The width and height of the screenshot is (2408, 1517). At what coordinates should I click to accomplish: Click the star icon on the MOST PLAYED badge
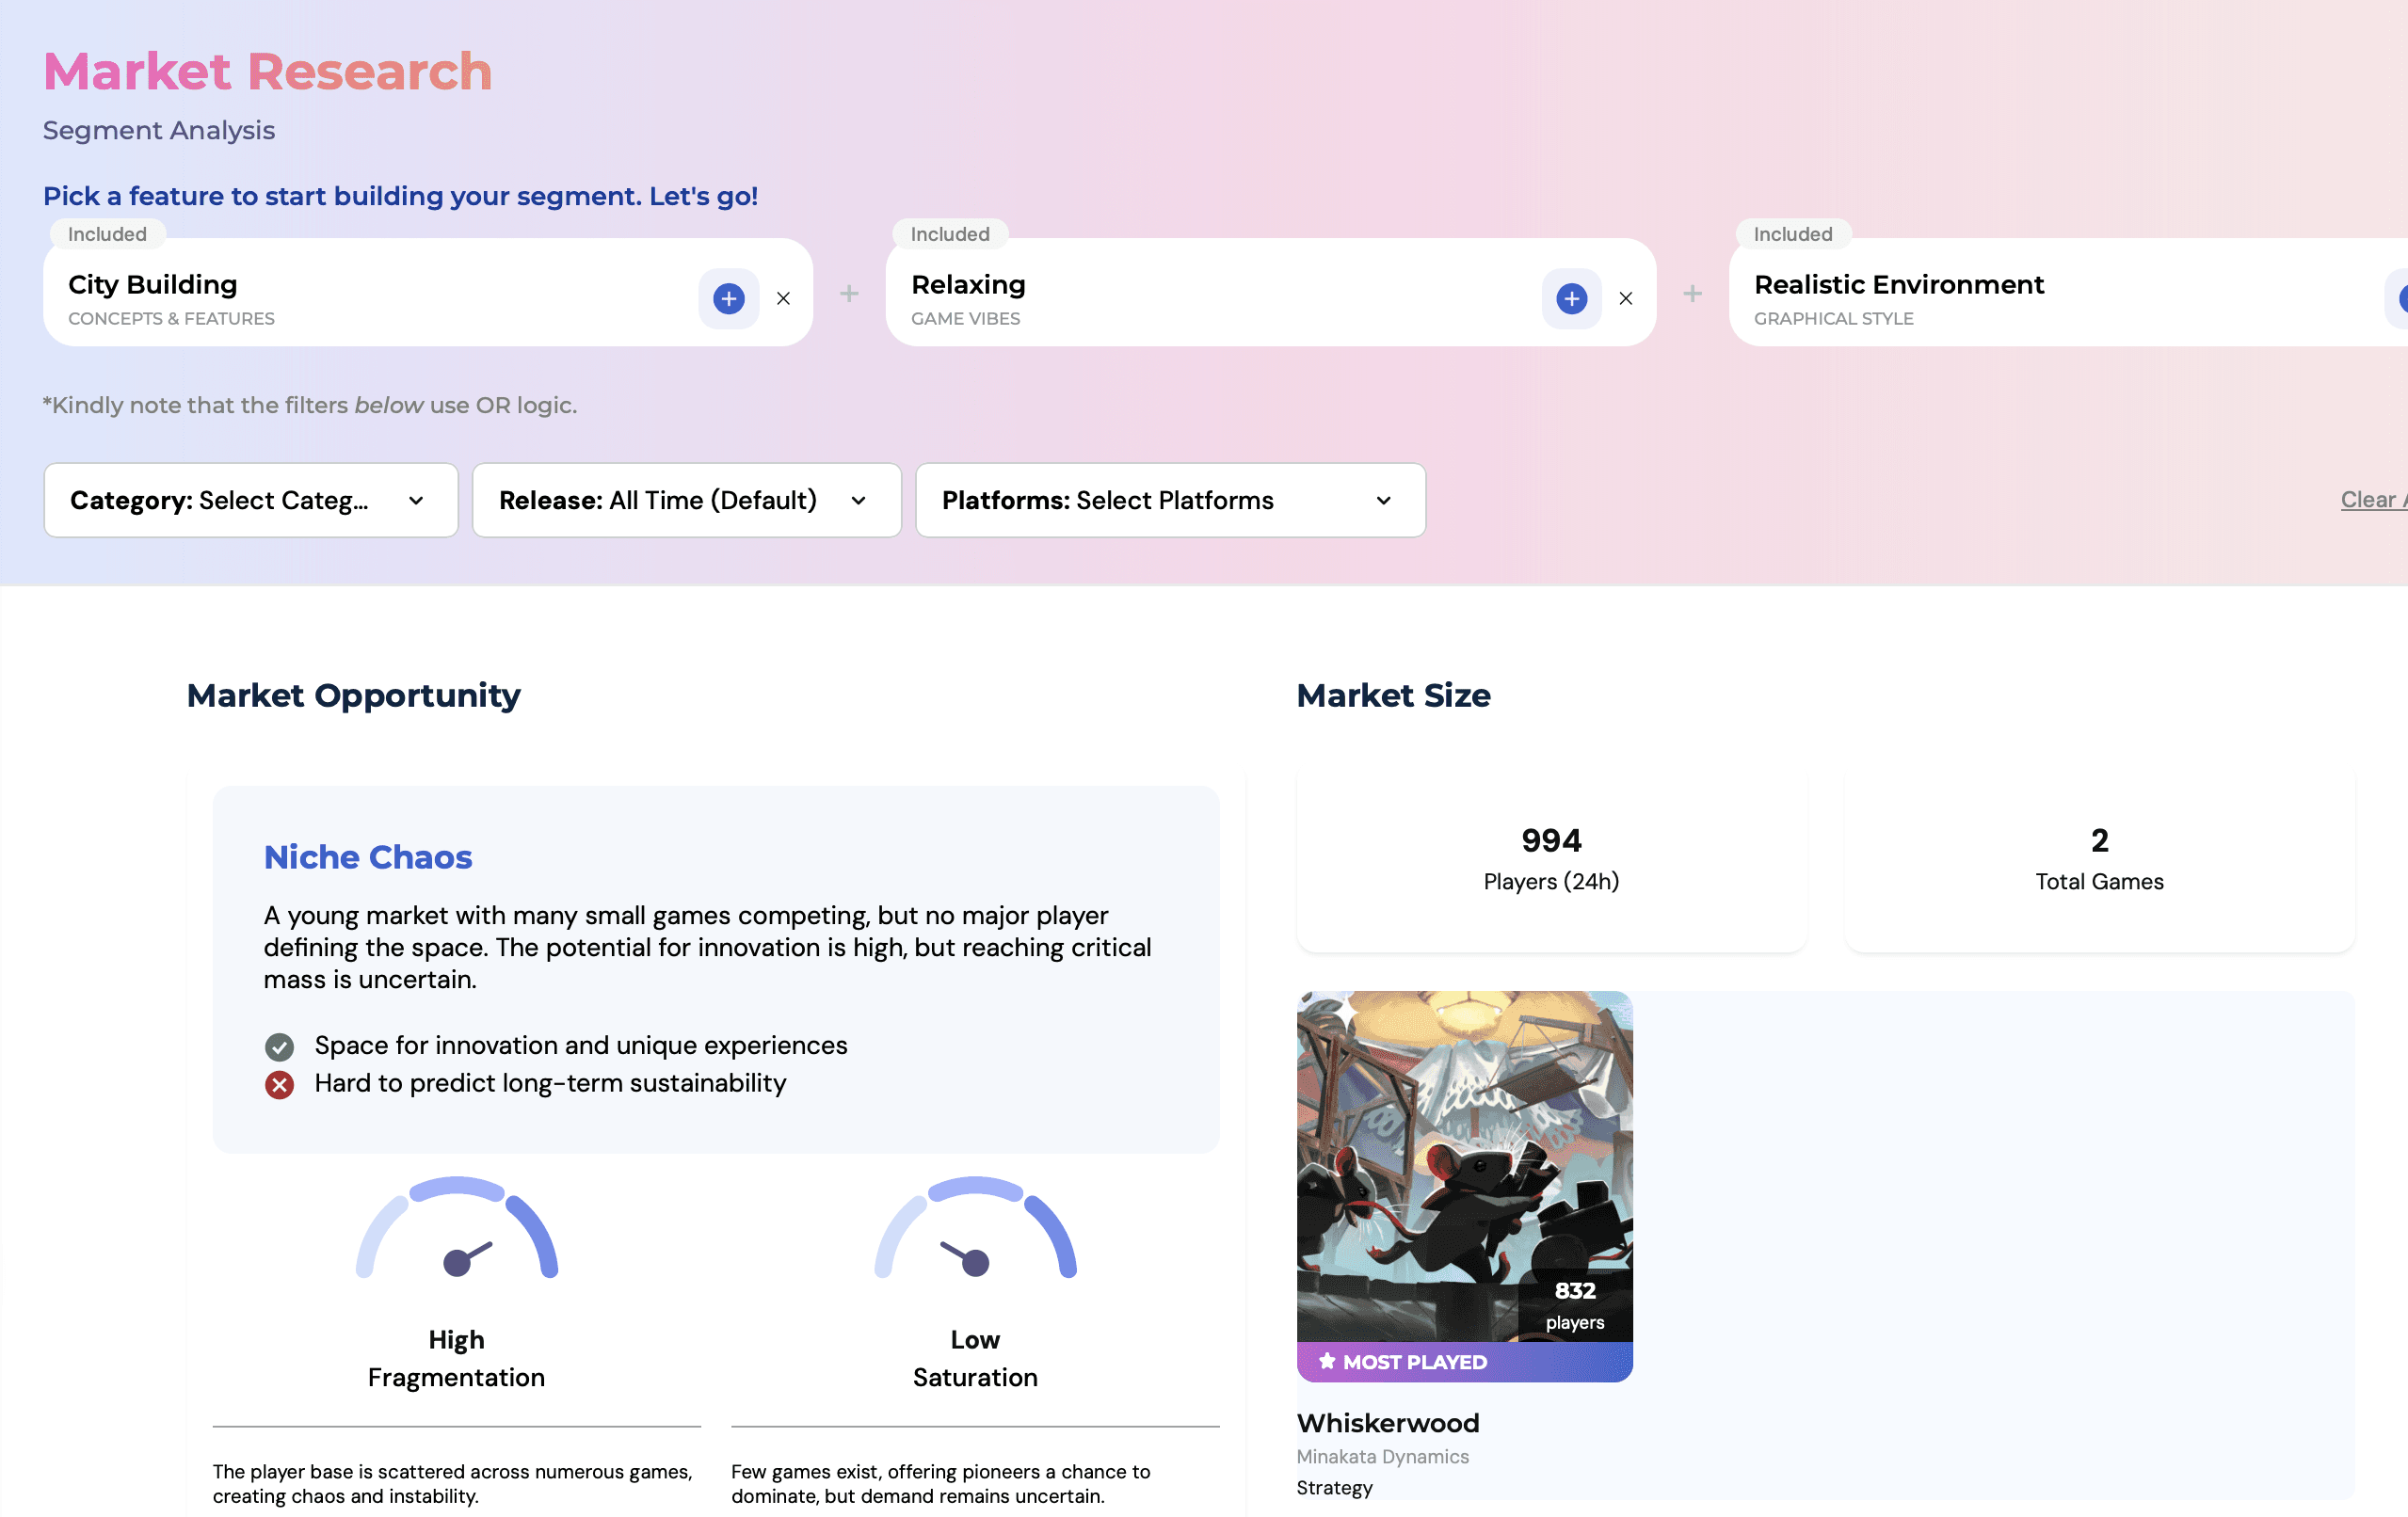pos(1328,1360)
